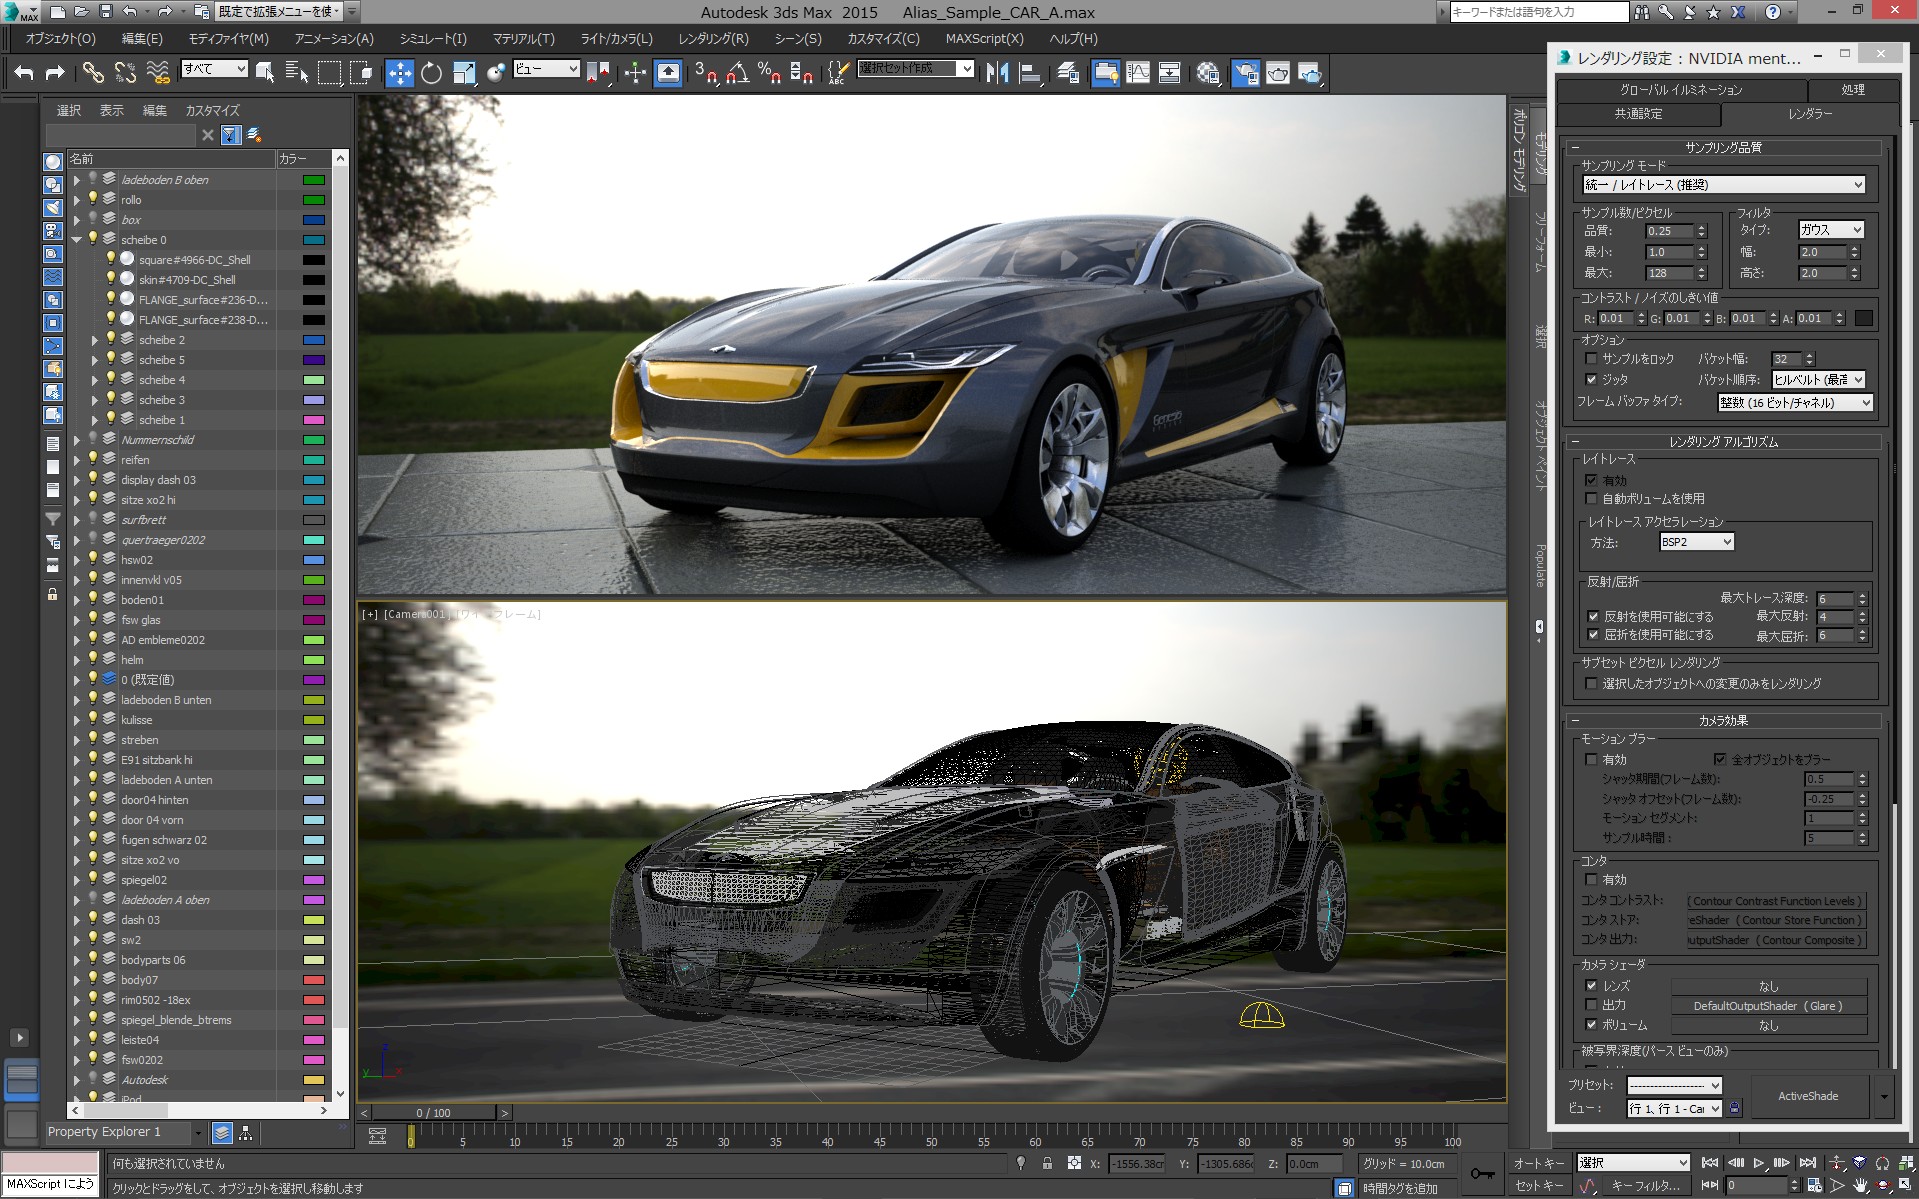Open the レンダリング(R) menu

[712, 38]
